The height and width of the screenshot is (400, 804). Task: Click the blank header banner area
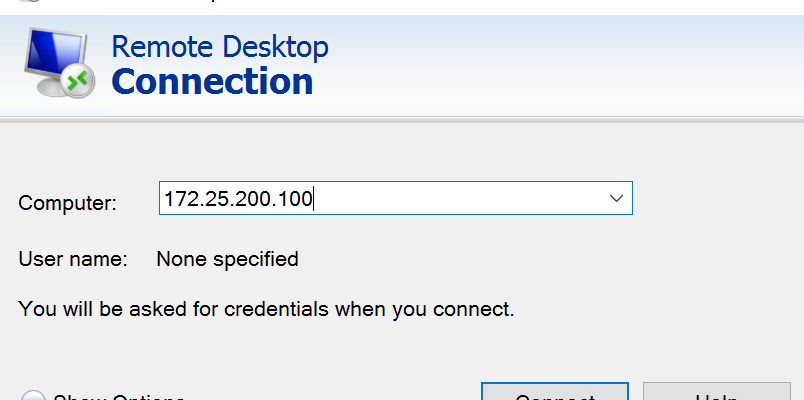click(564, 66)
